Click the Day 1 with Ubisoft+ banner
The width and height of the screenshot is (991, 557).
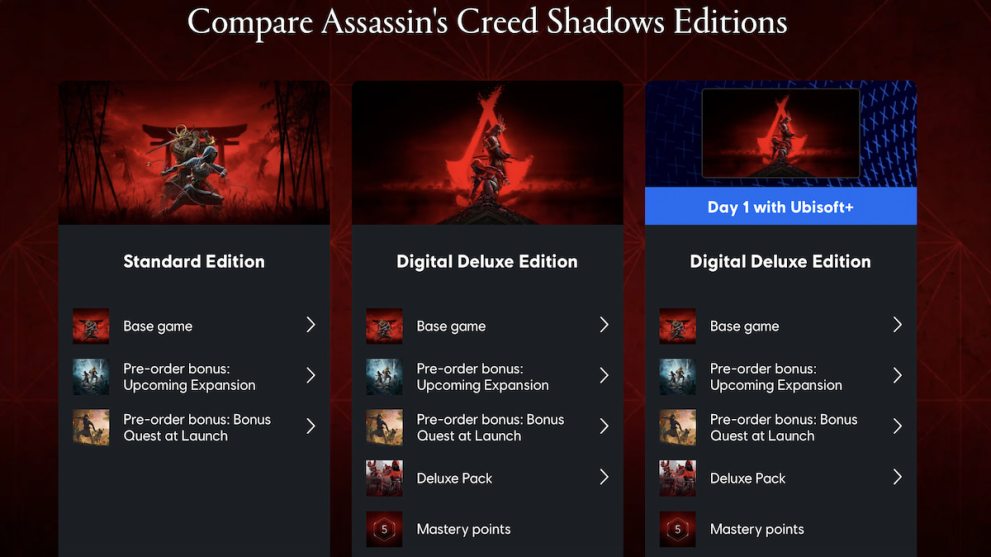click(781, 206)
